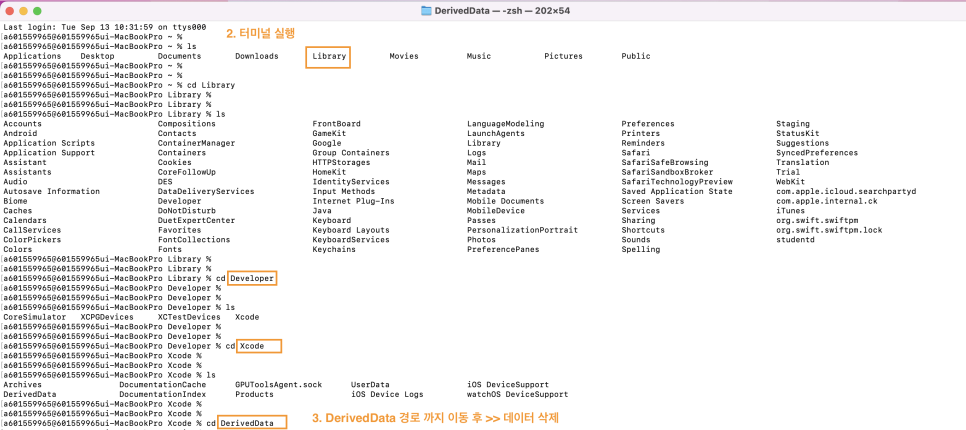Select the 'studentd' entry
966x430 pixels.
(795, 240)
